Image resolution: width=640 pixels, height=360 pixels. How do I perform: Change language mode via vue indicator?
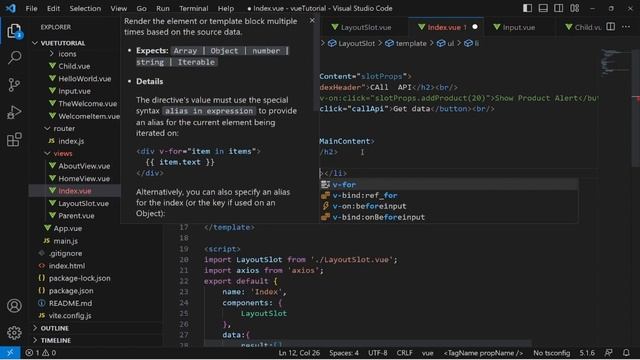click(x=427, y=353)
